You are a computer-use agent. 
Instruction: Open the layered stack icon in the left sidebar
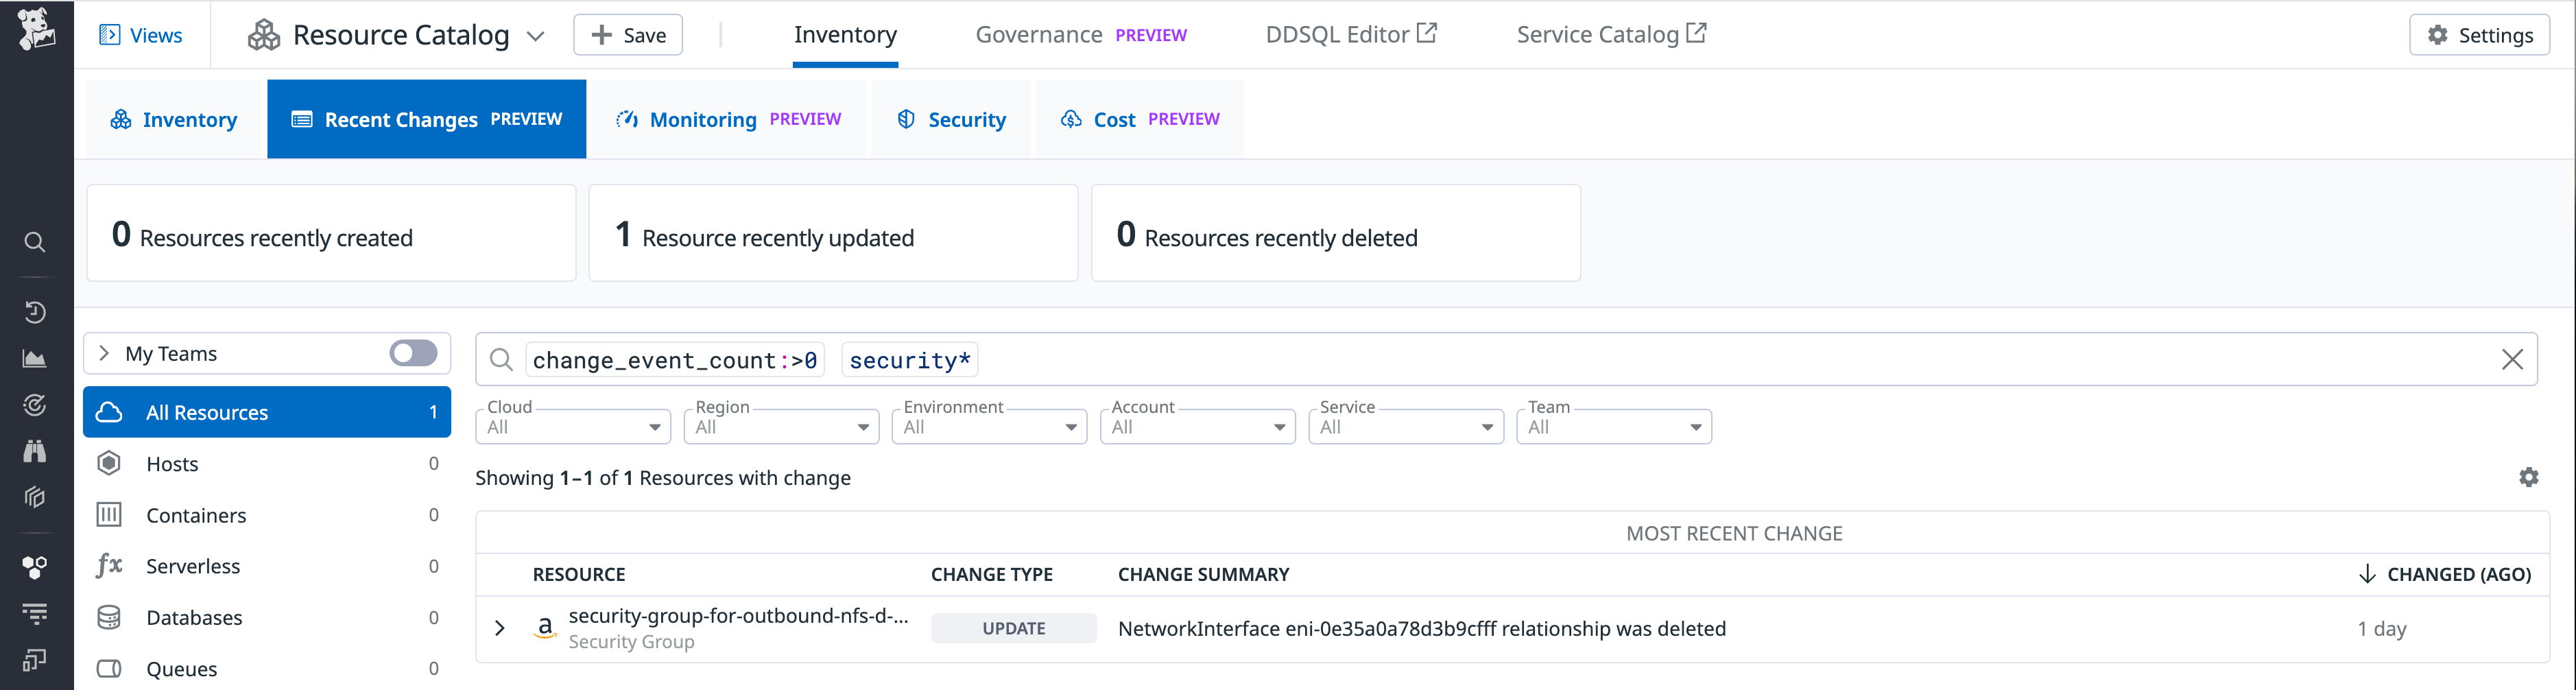(34, 497)
